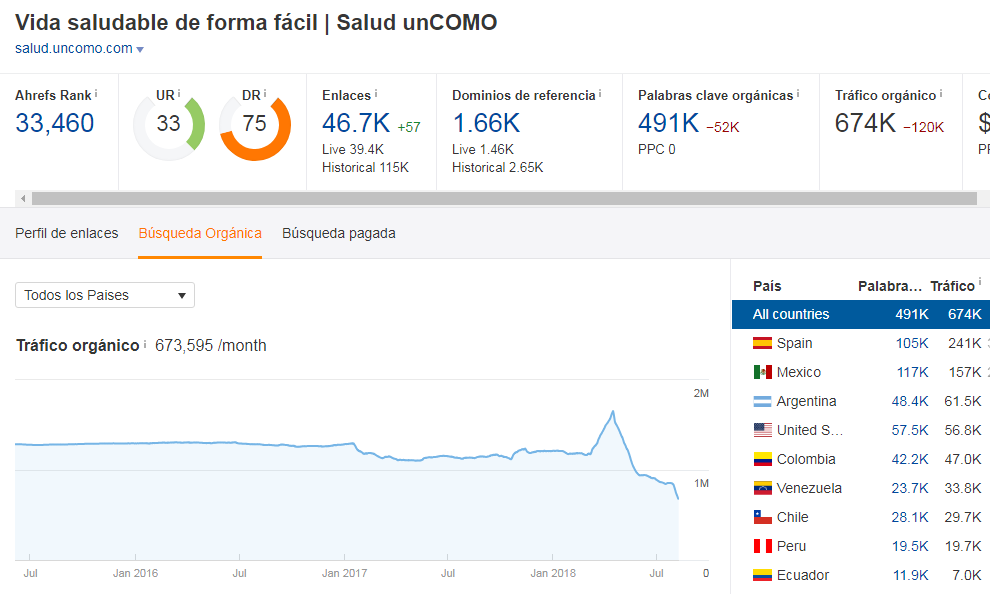Viewport: 990px width, 594px height.
Task: Click the Colombia flag icon
Action: click(x=762, y=459)
